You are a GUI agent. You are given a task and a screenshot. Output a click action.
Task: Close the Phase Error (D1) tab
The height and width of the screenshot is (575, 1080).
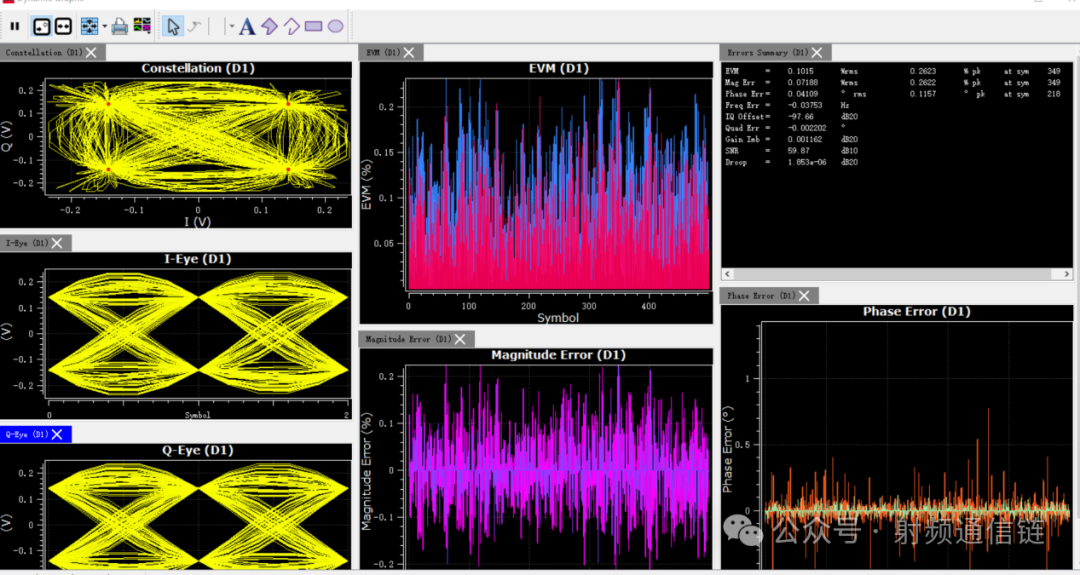[x=804, y=295]
